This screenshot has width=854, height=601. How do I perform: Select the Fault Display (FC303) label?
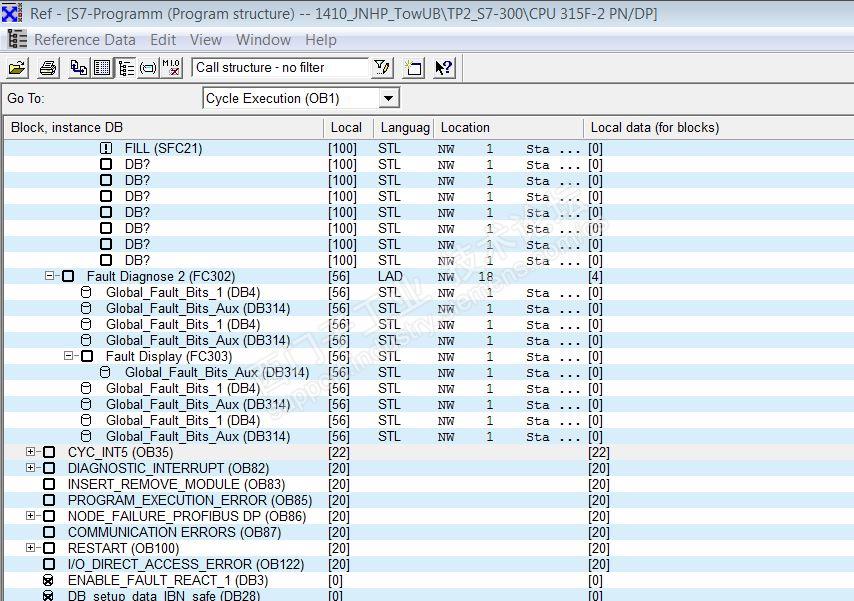169,356
